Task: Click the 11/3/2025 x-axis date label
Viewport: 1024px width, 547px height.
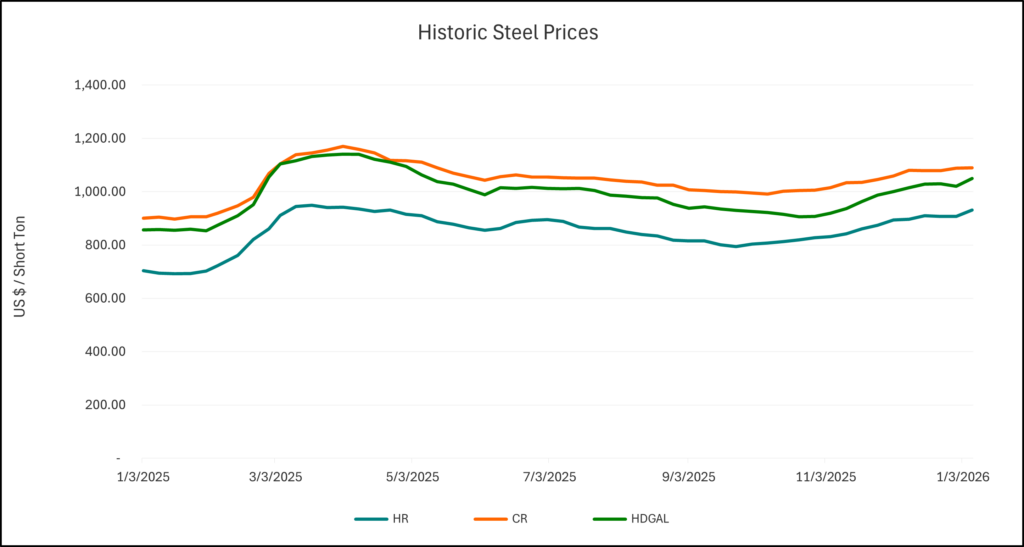Action: (x=823, y=477)
